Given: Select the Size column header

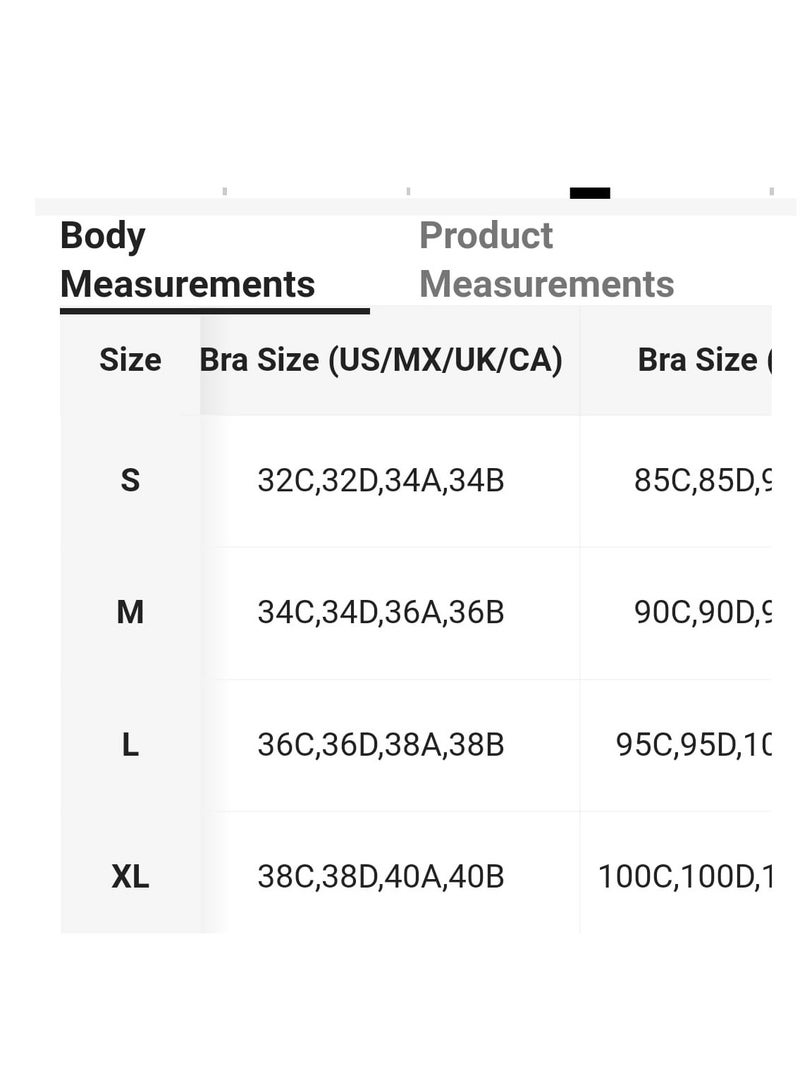Looking at the screenshot, I should pyautogui.click(x=130, y=360).
